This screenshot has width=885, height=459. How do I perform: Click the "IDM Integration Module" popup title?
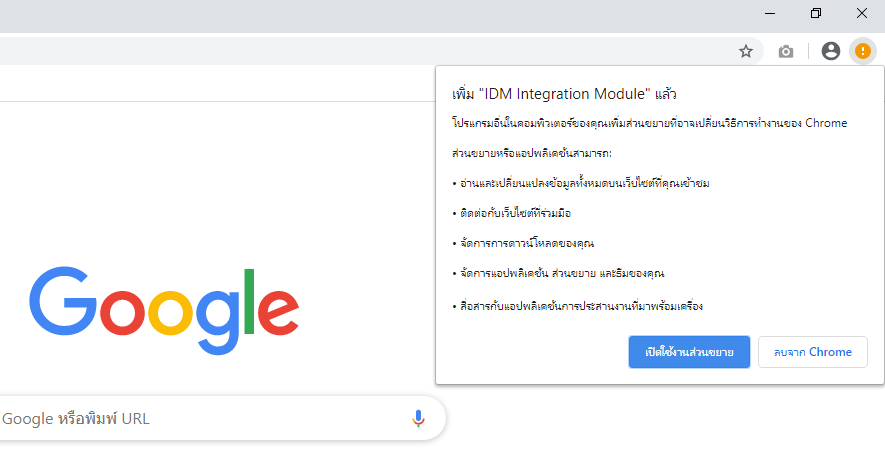(x=565, y=94)
